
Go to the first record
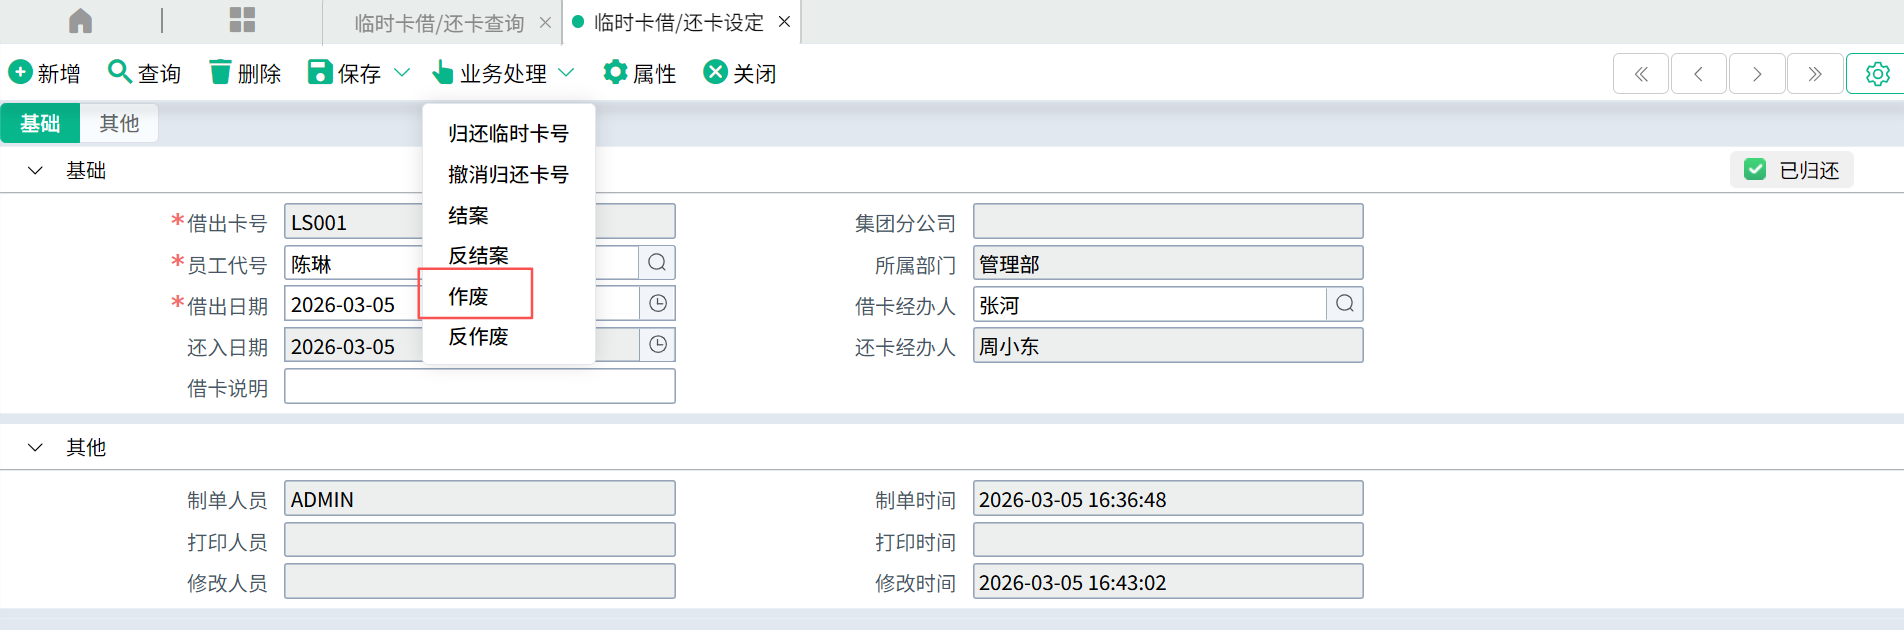pos(1640,74)
